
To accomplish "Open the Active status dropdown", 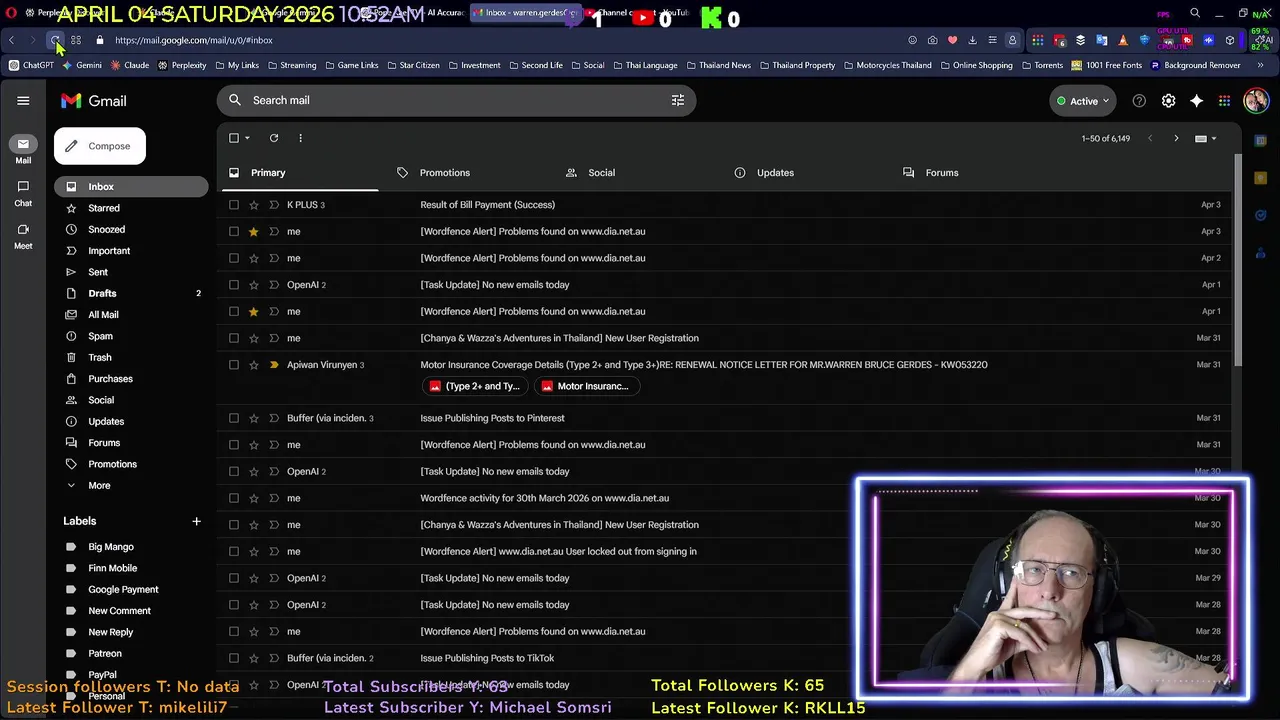I will point(1083,101).
